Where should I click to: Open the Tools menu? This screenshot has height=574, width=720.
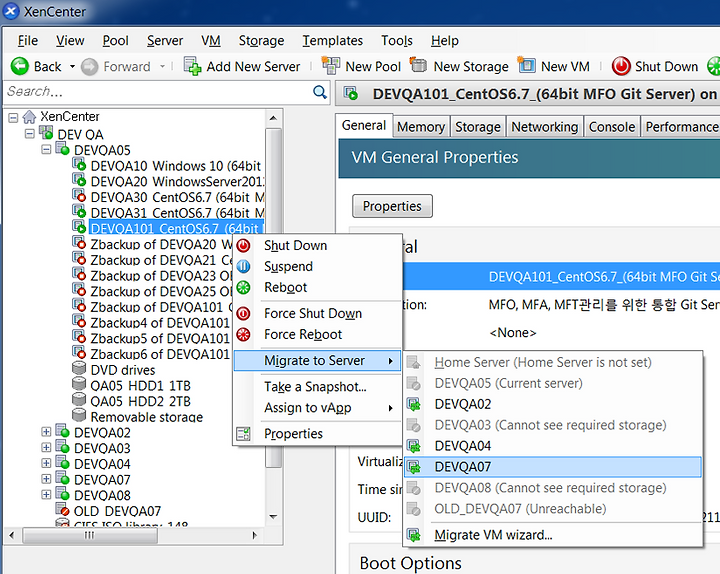point(397,41)
